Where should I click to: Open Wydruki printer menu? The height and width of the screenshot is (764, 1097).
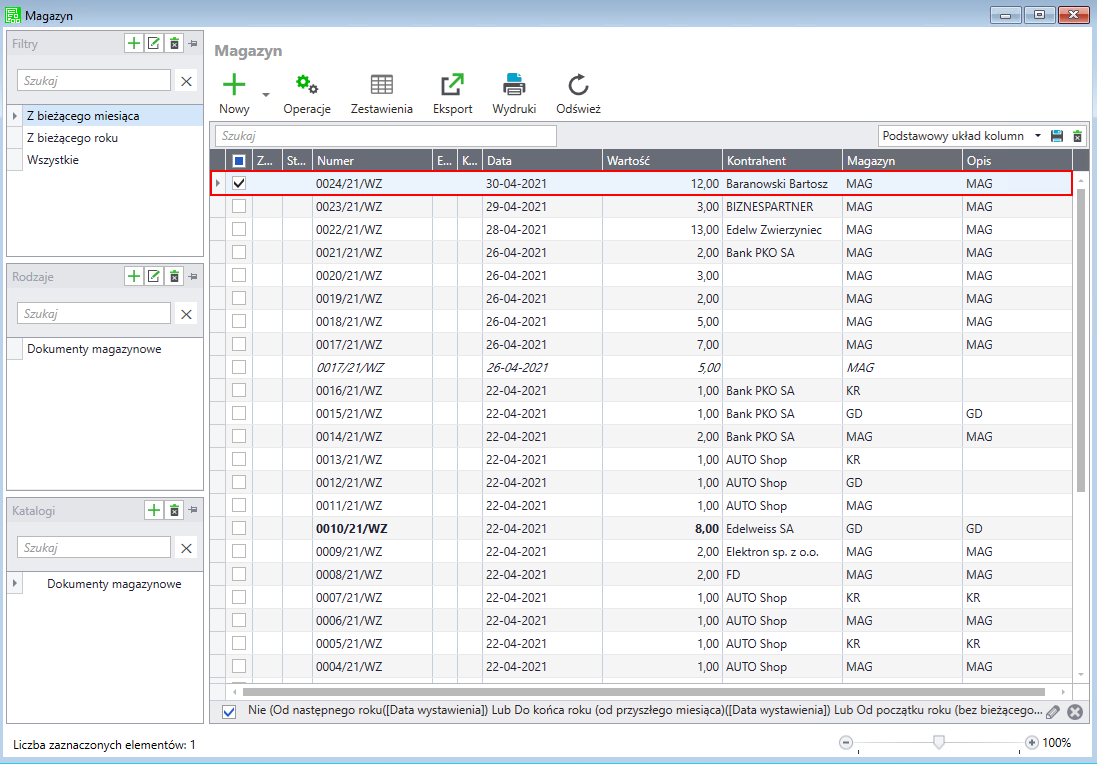pos(514,85)
